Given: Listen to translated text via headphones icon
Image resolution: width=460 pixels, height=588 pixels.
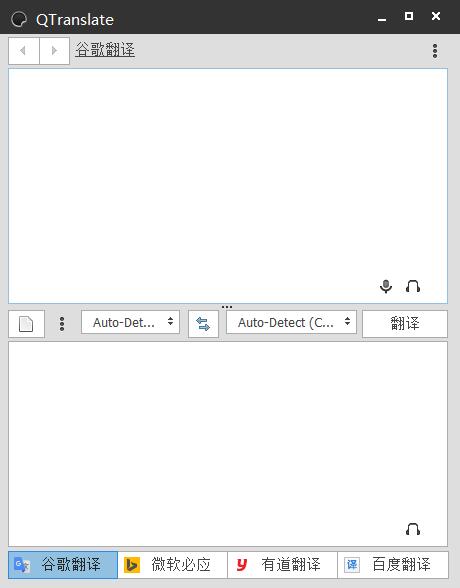Looking at the screenshot, I should 413,529.
